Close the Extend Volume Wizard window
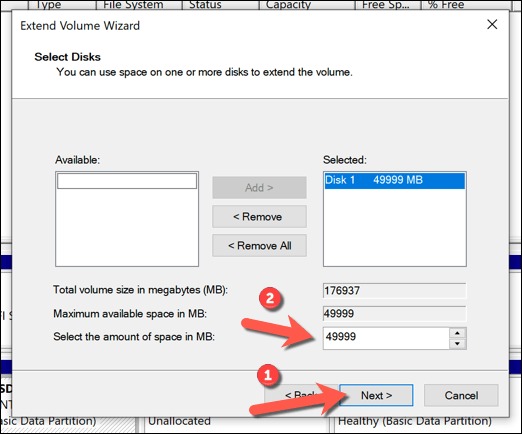 pyautogui.click(x=492, y=24)
